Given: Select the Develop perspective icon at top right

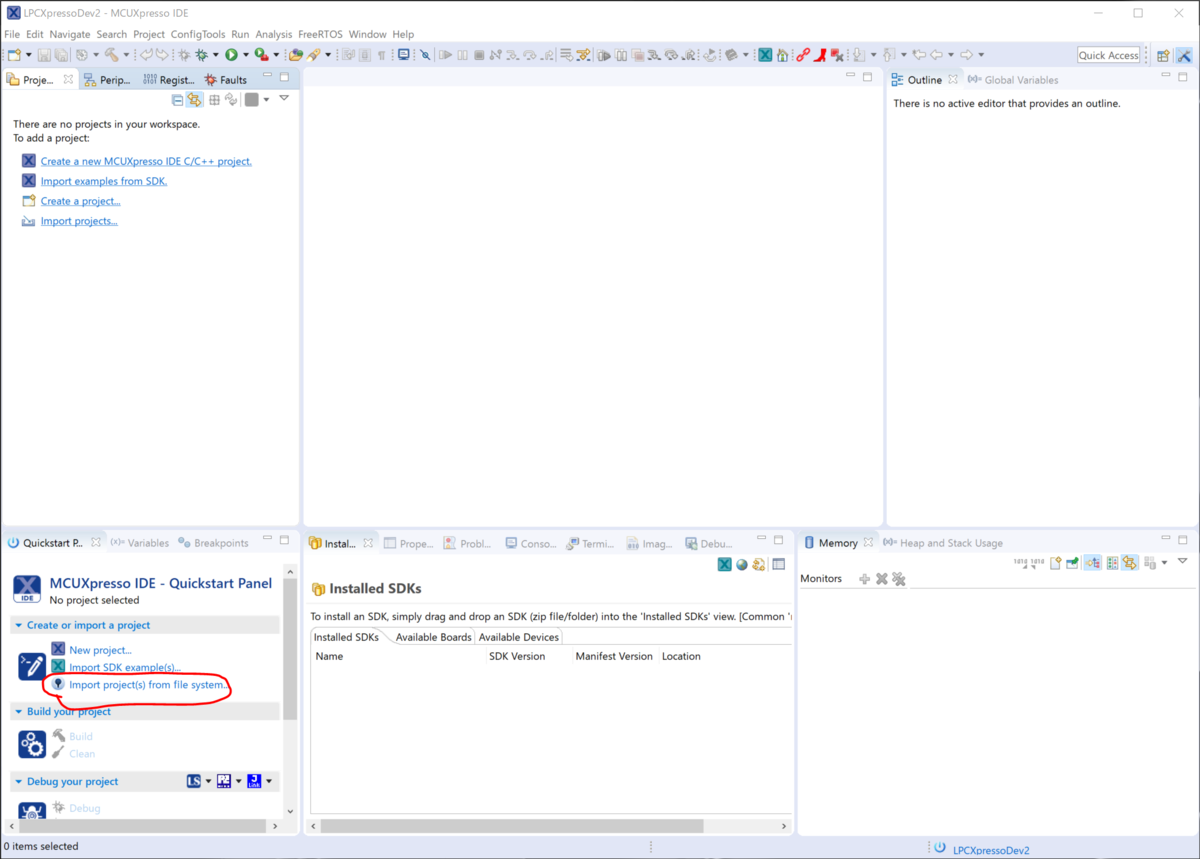Looking at the screenshot, I should 1183,55.
